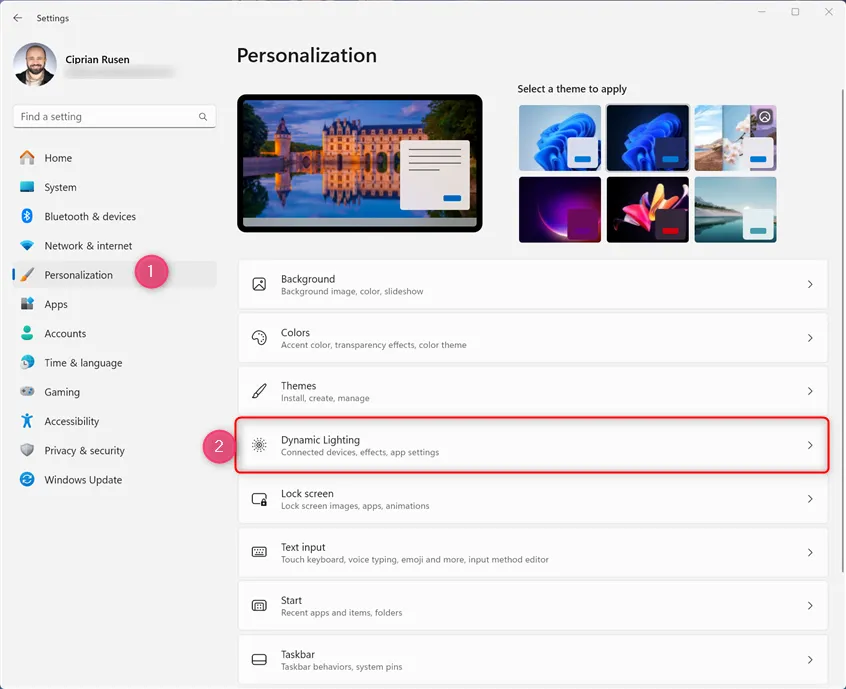This screenshot has height=689, width=846.
Task: Click the Network wifi icon
Action: pyautogui.click(x=27, y=245)
